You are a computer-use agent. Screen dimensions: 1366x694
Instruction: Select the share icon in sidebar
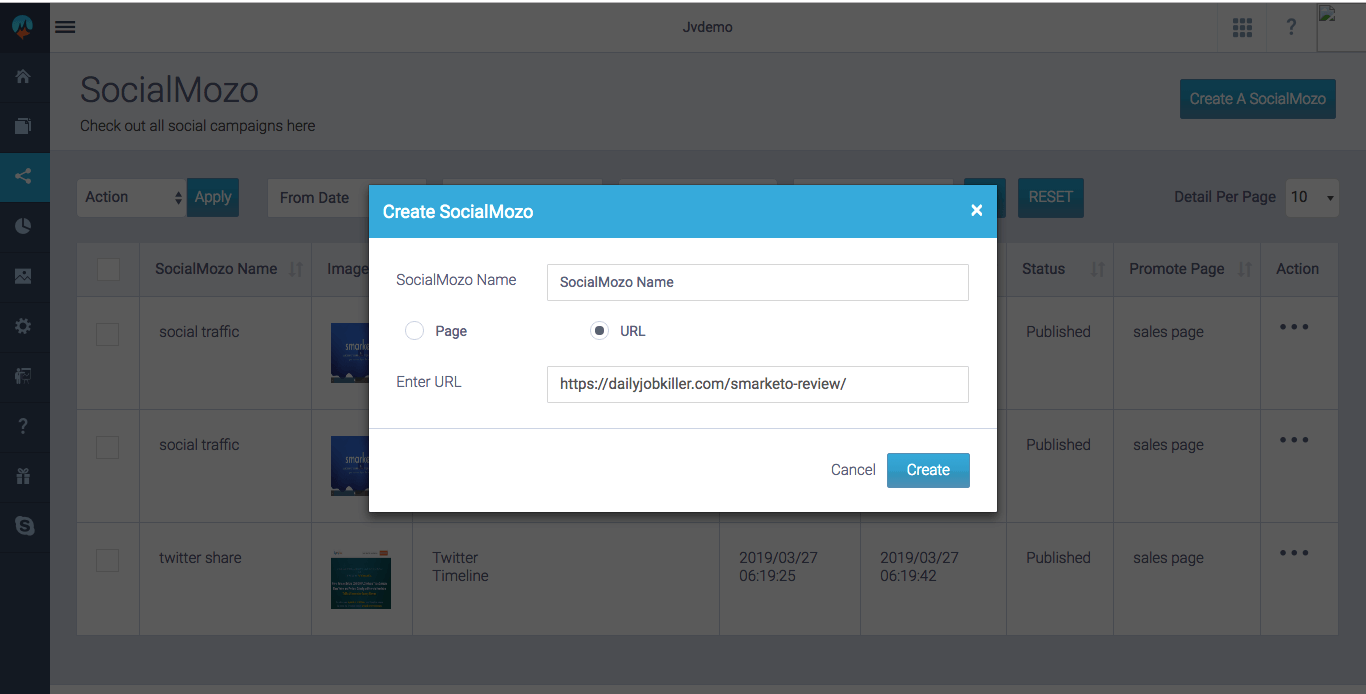pos(23,176)
